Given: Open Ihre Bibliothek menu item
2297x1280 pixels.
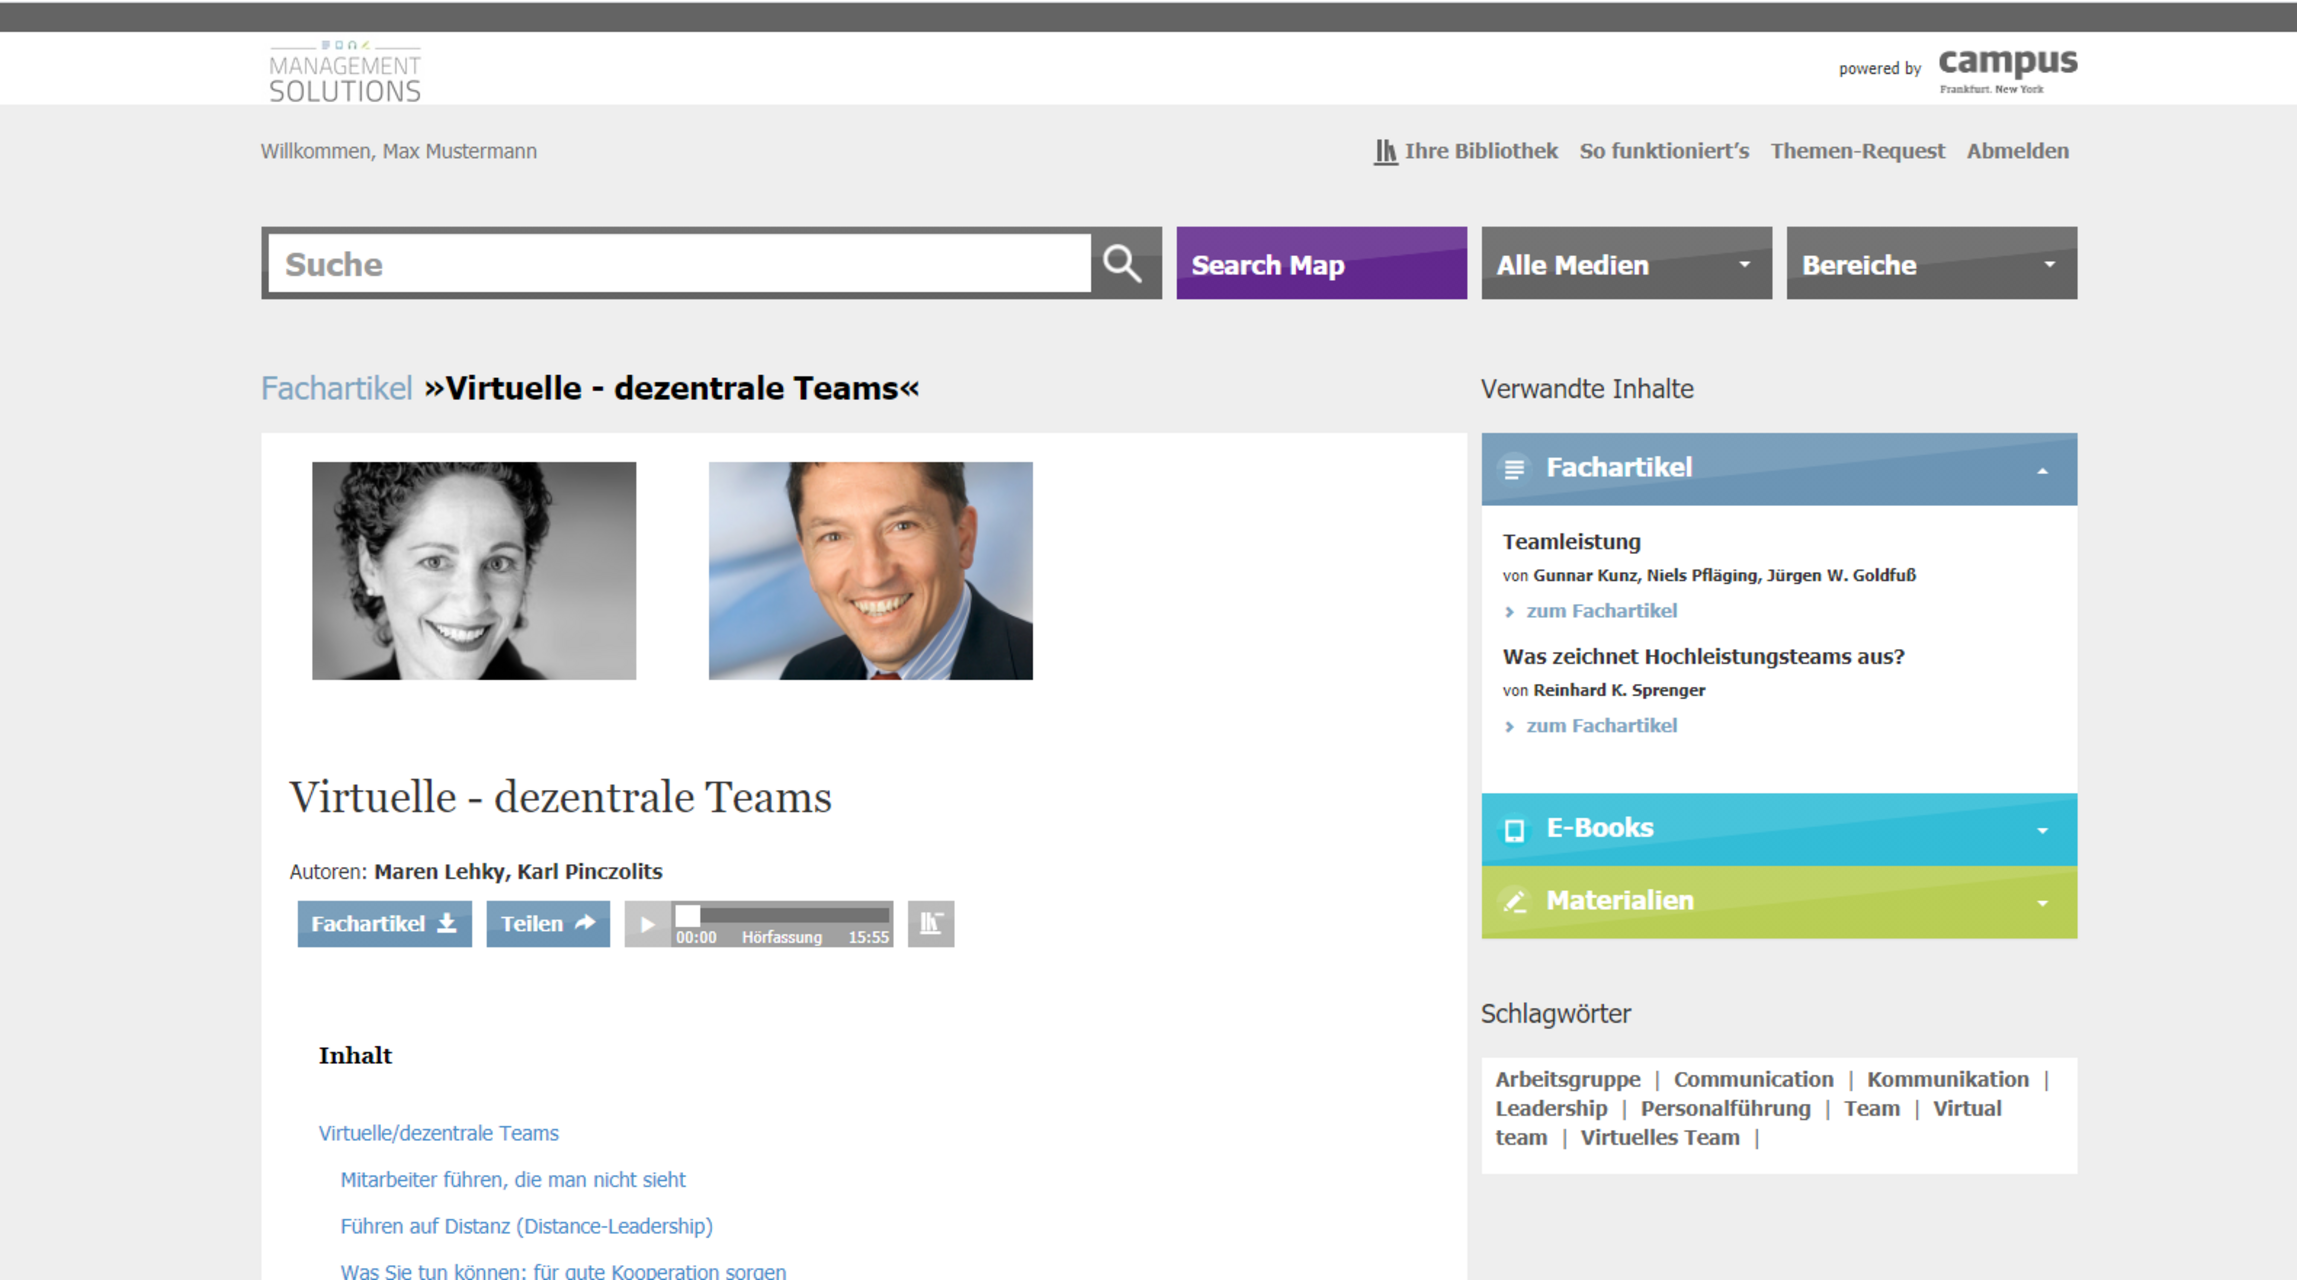Looking at the screenshot, I should (x=1481, y=151).
